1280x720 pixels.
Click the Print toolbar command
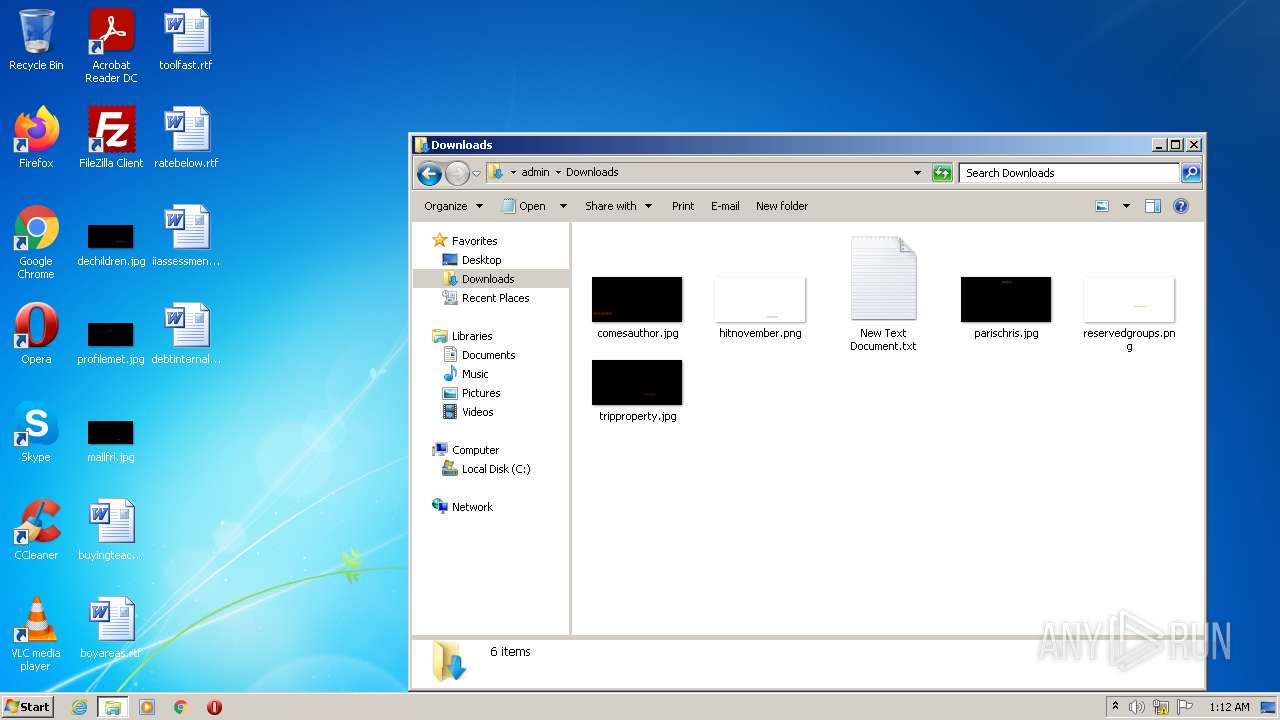click(683, 206)
